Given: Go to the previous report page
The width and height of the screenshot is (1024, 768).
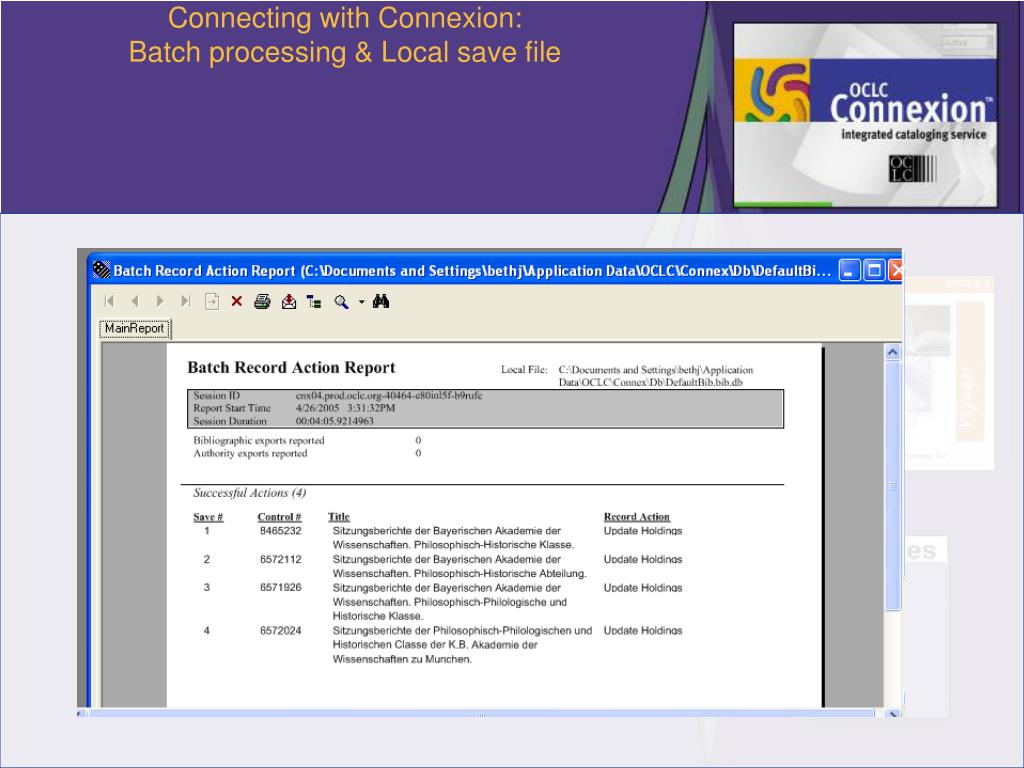Looking at the screenshot, I should (x=135, y=301).
